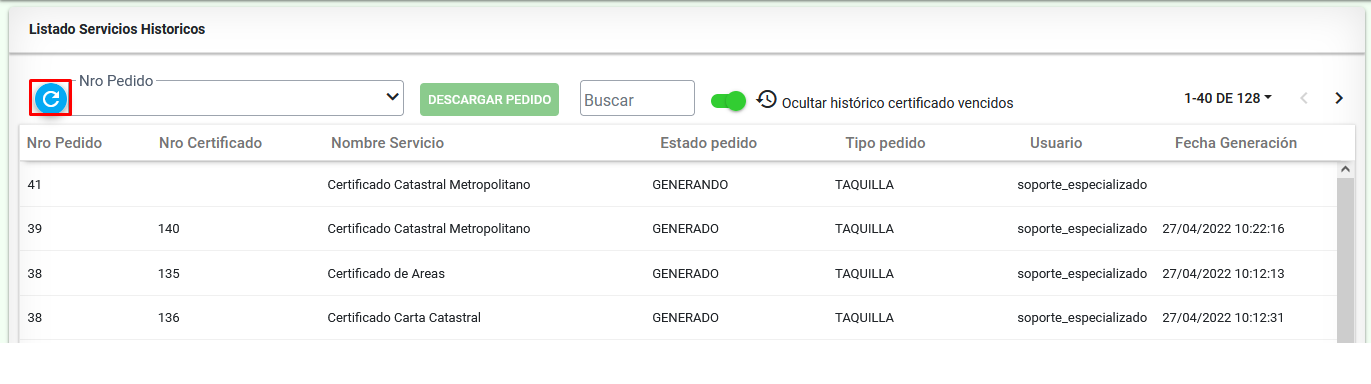Screen dimensions: 1371x384
Task: Sort by Fecha Generación column header
Action: pyautogui.click(x=1236, y=143)
